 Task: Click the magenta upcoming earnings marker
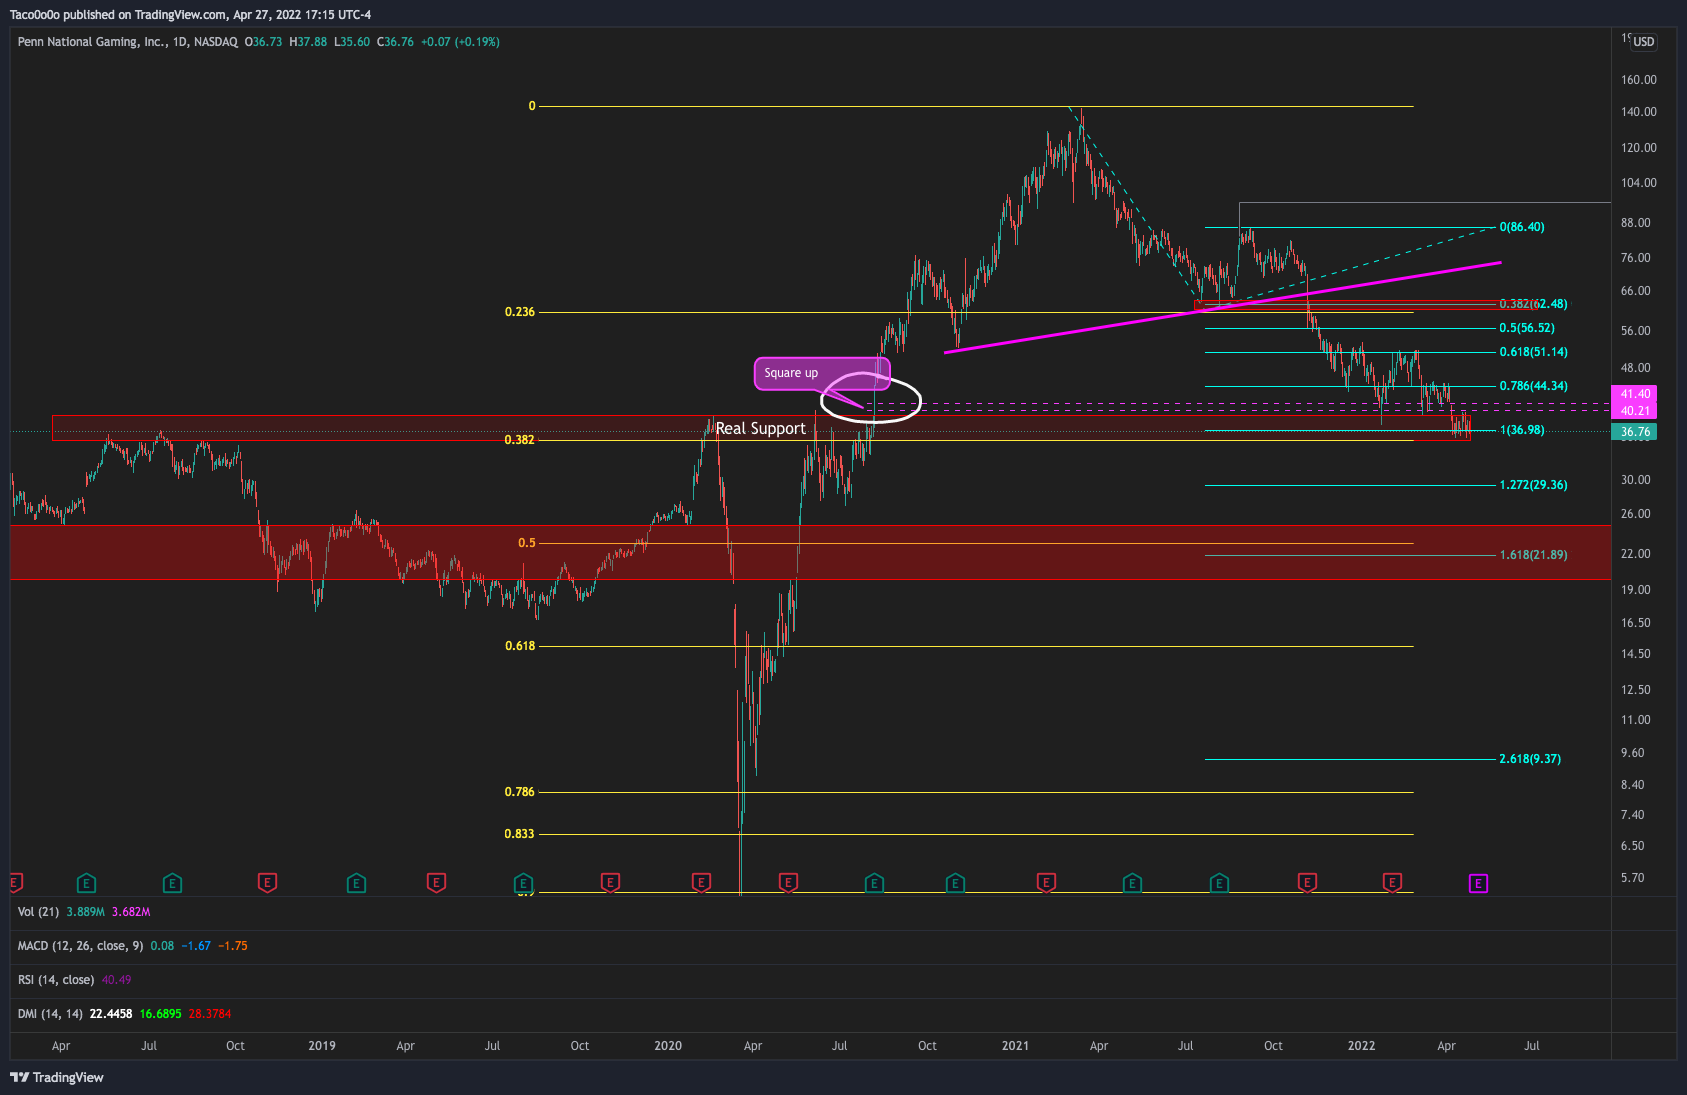coord(1478,883)
